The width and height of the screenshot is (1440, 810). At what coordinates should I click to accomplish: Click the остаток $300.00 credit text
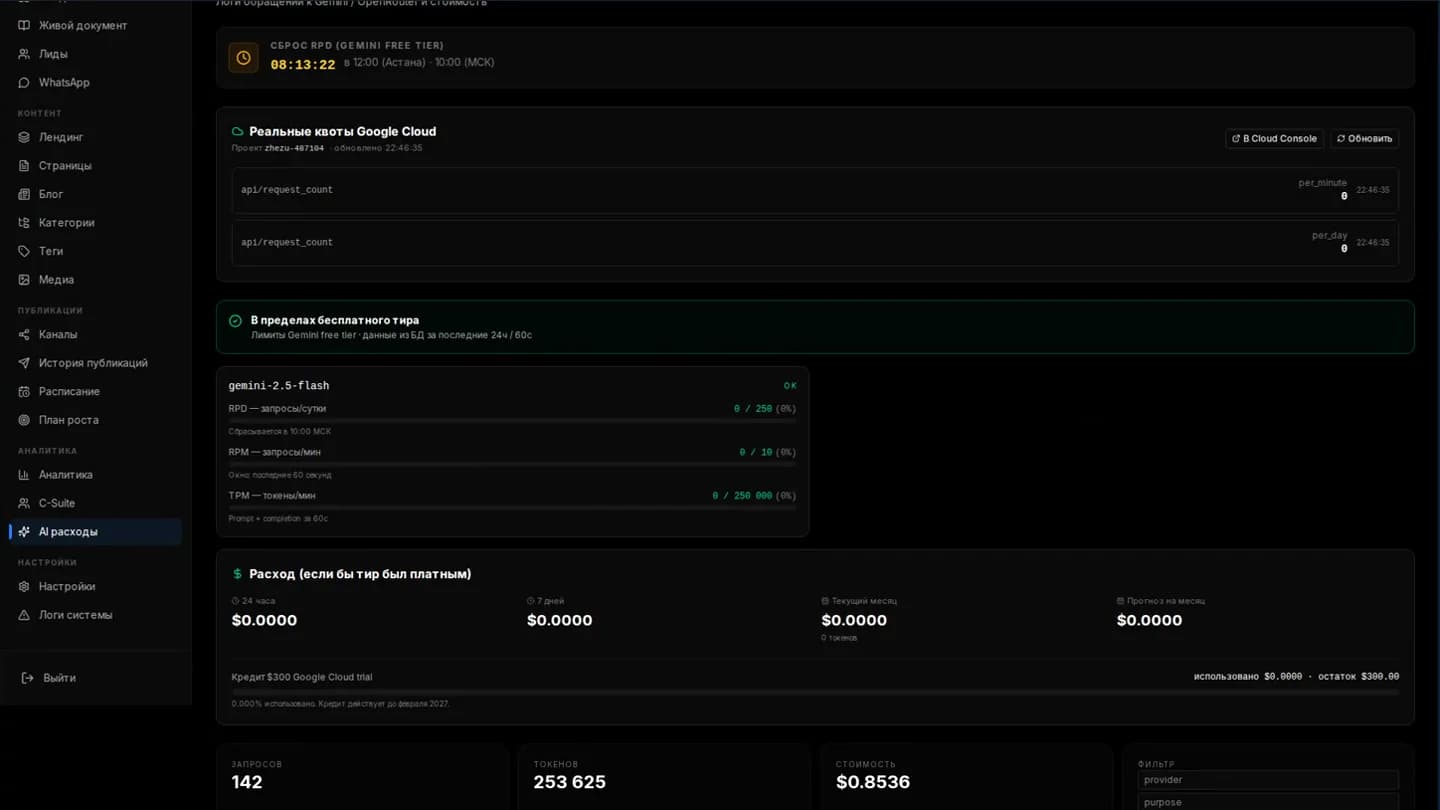1358,677
